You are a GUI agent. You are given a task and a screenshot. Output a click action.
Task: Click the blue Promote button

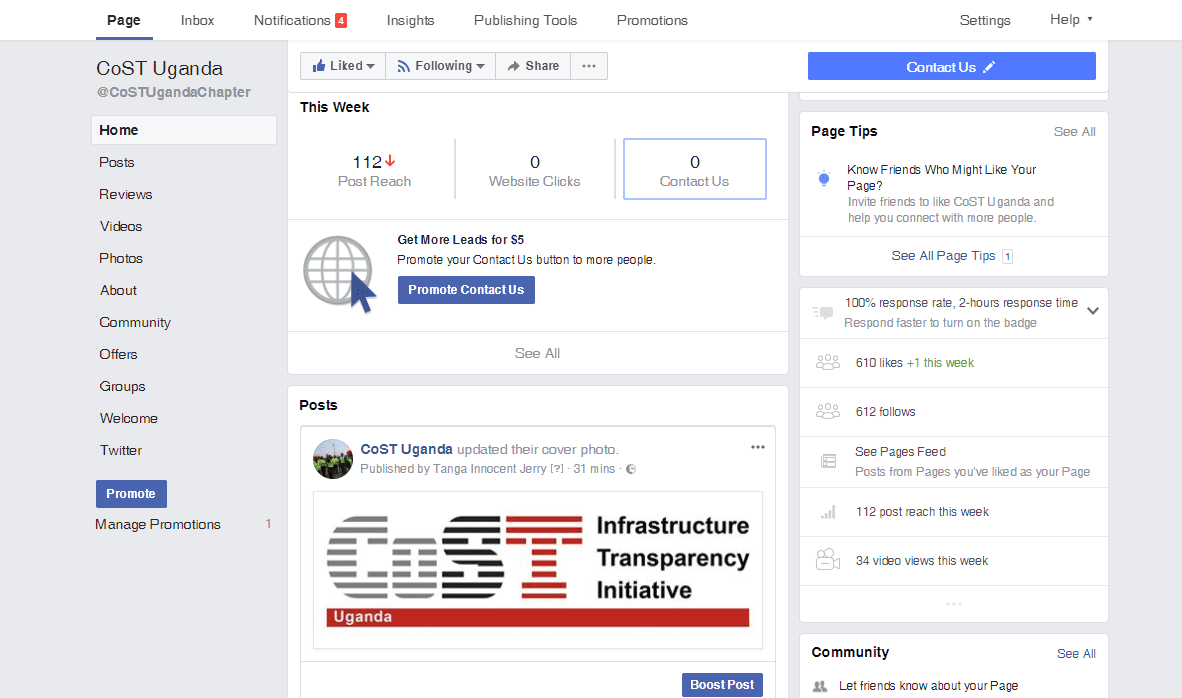131,494
